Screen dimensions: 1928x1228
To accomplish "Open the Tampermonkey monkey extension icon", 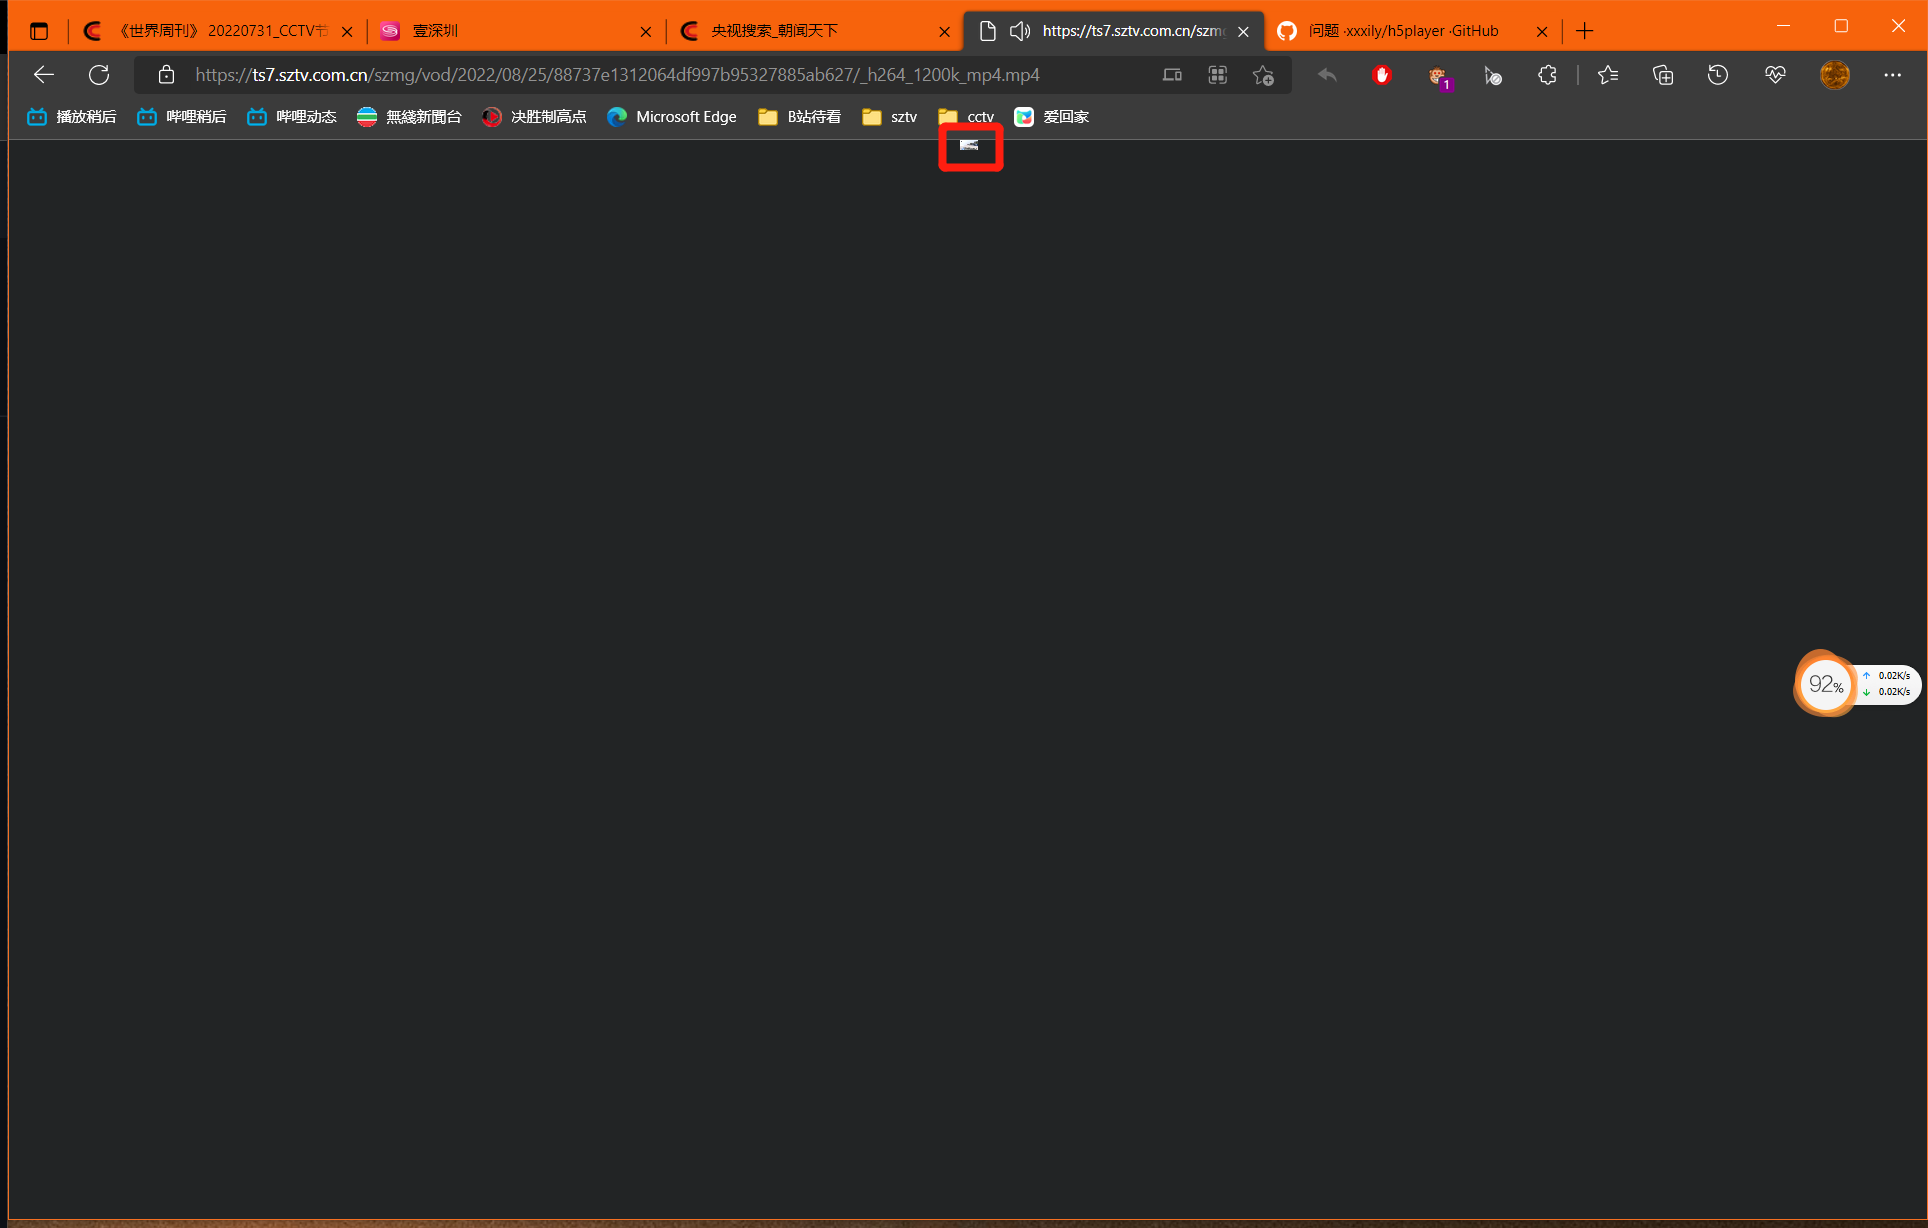I will coord(1438,75).
